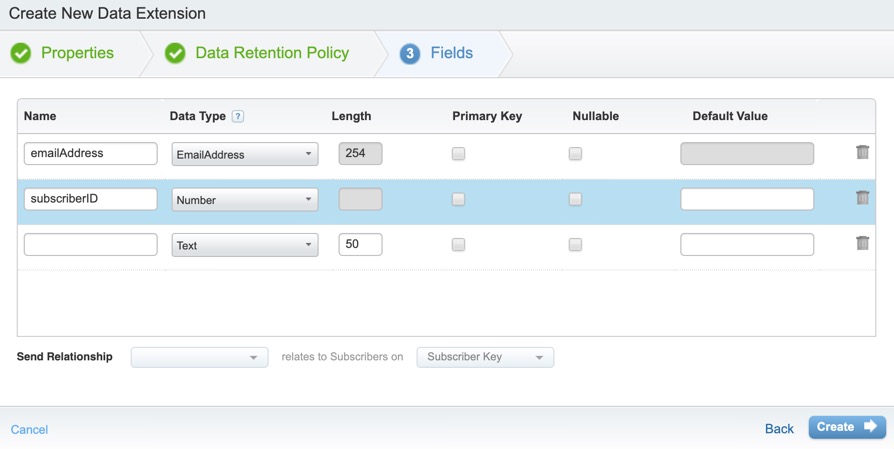Check Primary Key for the empty row
Viewport: 894px width, 449px height.
pyautogui.click(x=458, y=244)
